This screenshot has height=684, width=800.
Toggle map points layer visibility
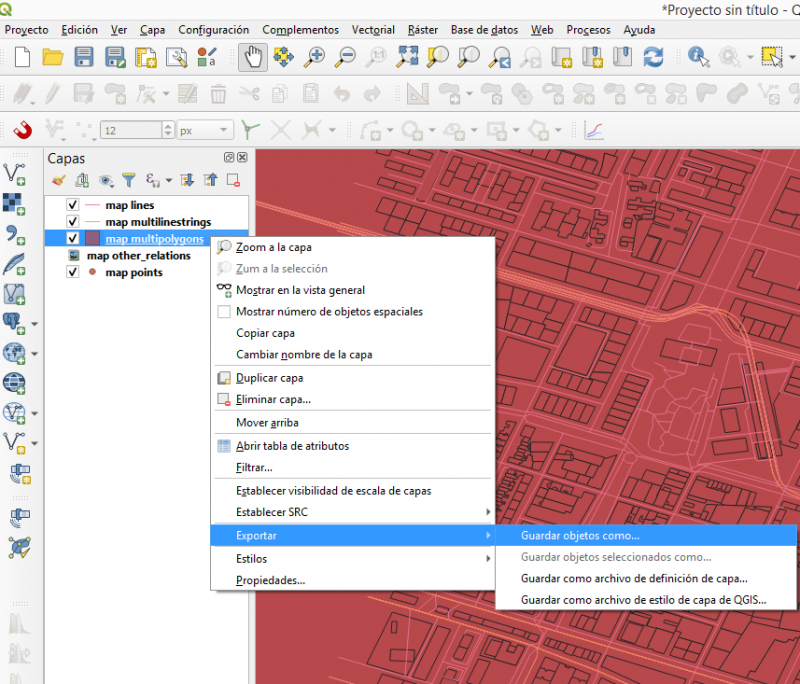(x=72, y=271)
